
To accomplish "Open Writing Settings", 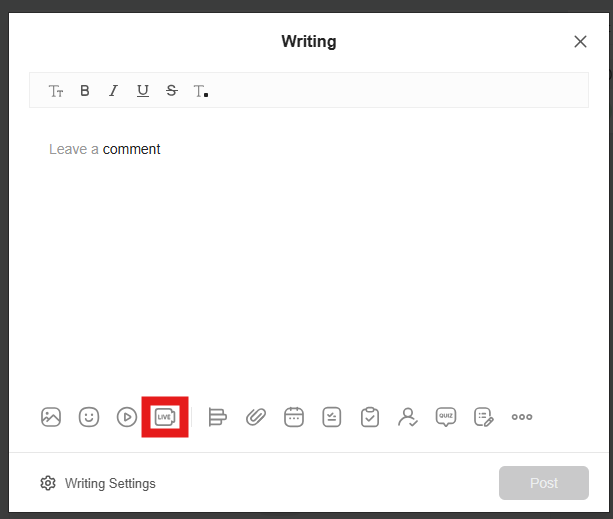I will click(98, 483).
